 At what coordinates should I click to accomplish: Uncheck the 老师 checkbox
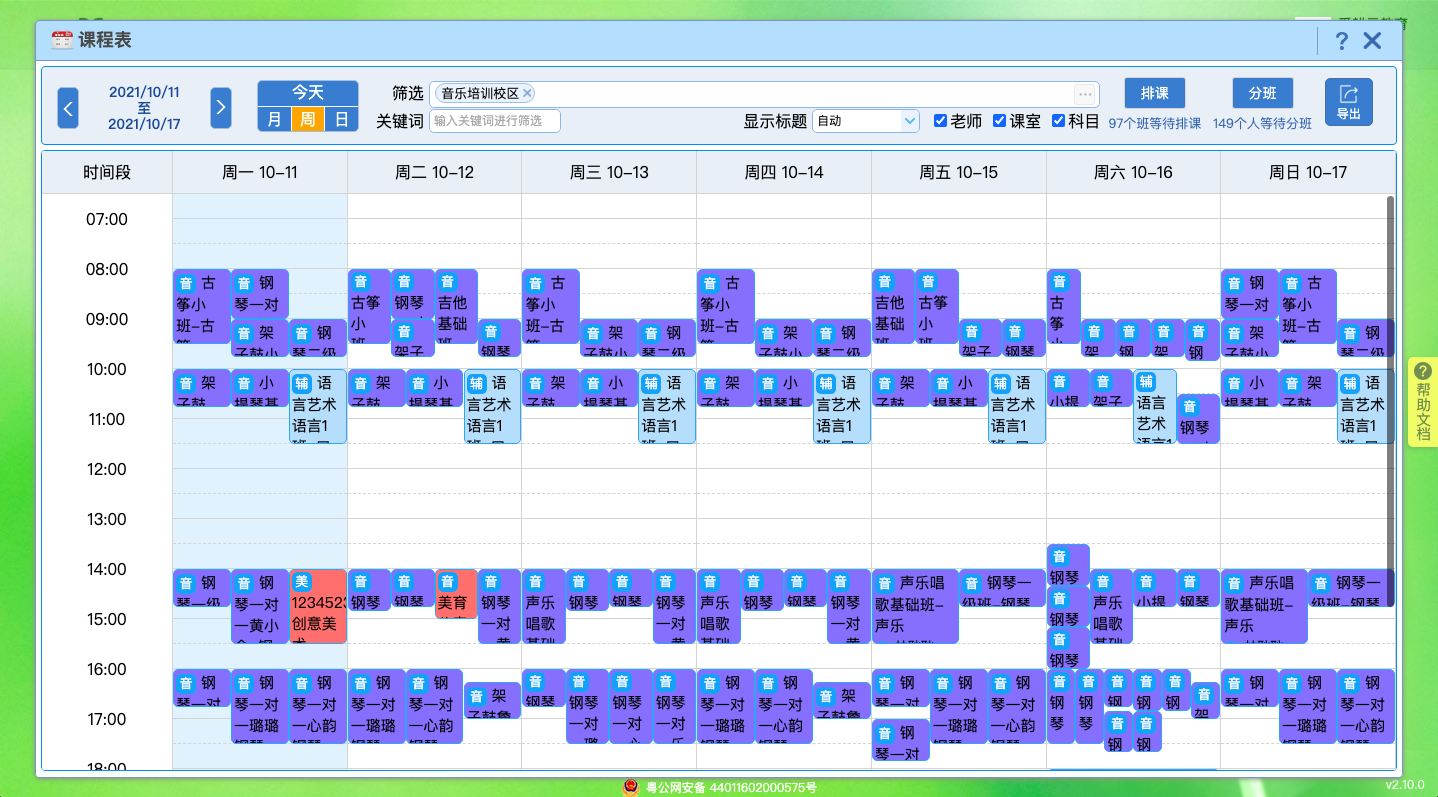coord(940,120)
